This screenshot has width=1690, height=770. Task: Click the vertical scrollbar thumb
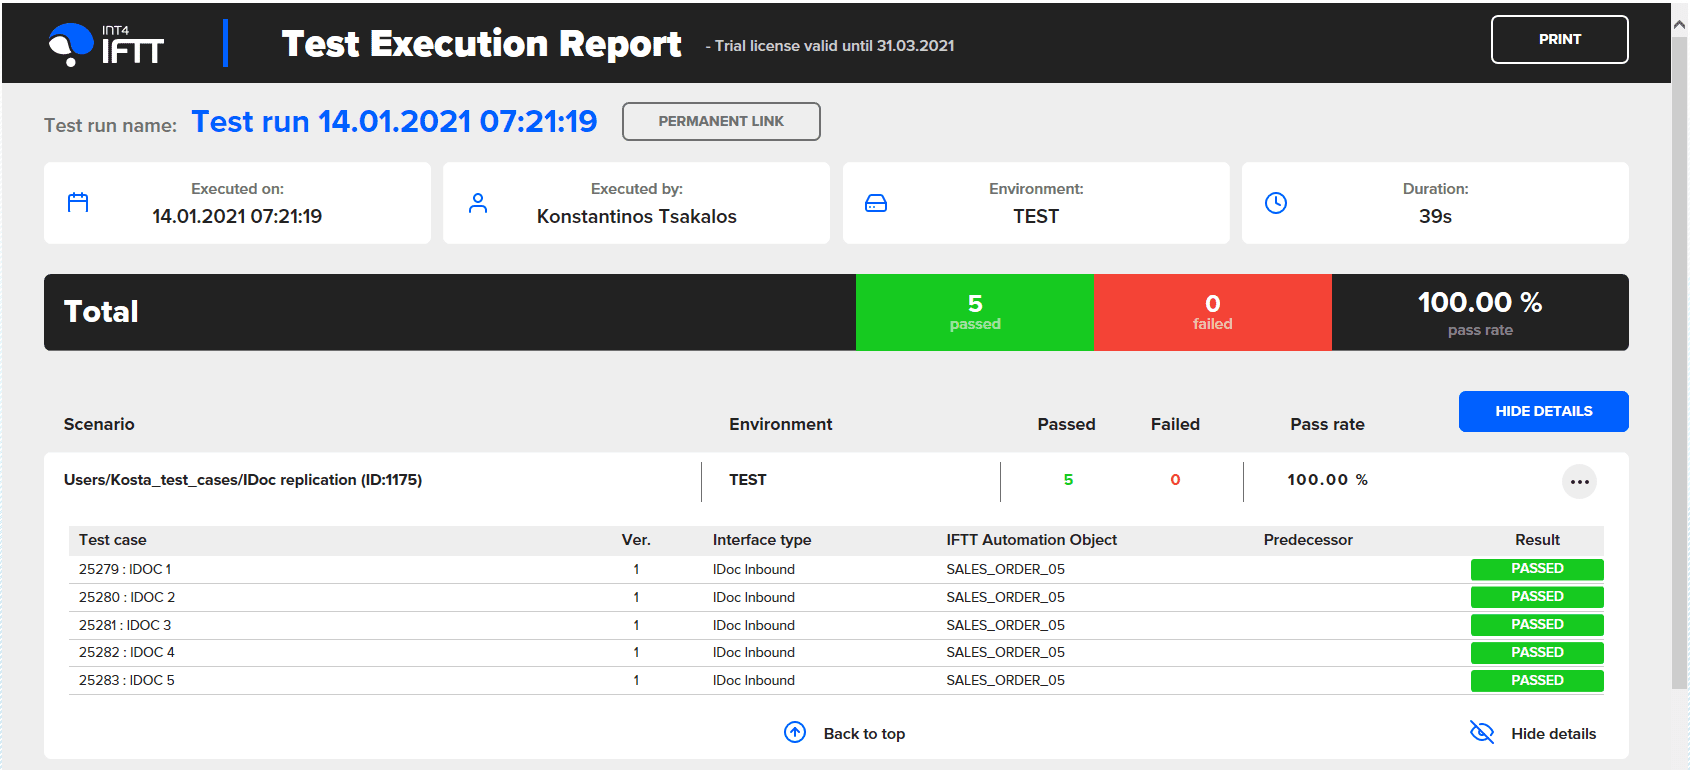coord(1680,364)
